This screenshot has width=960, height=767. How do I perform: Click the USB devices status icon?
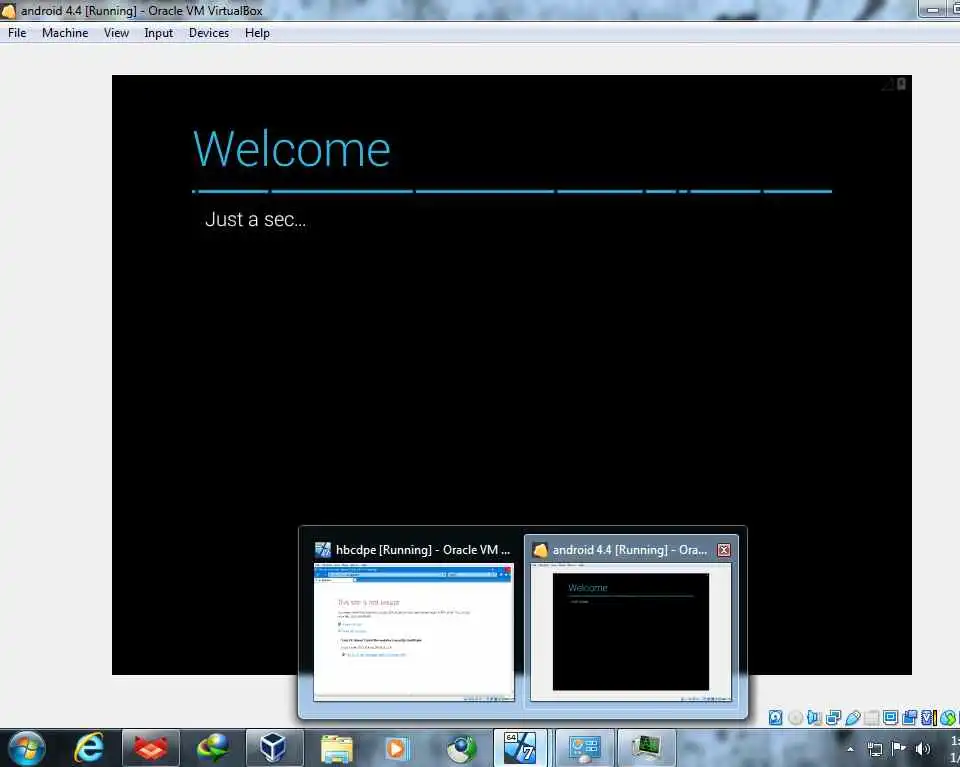tap(853, 717)
